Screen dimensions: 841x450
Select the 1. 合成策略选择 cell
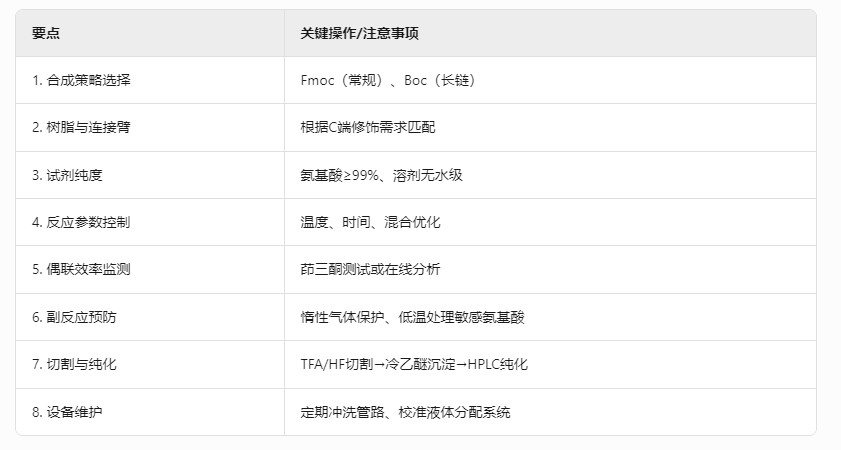click(x=150, y=80)
